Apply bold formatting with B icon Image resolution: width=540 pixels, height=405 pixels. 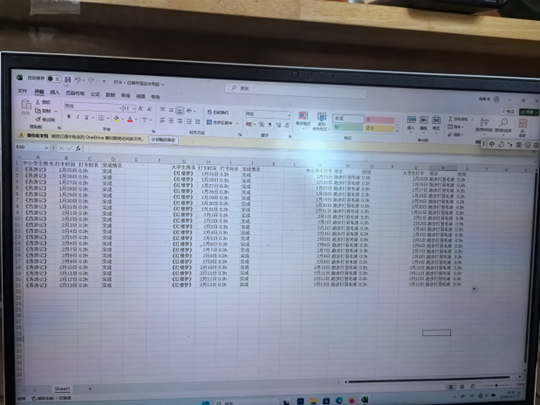[69, 117]
